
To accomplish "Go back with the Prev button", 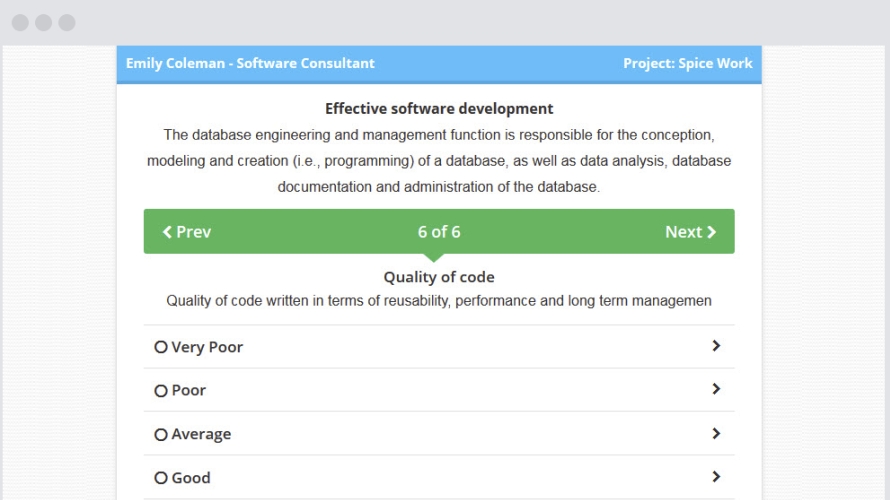I will click(x=187, y=232).
